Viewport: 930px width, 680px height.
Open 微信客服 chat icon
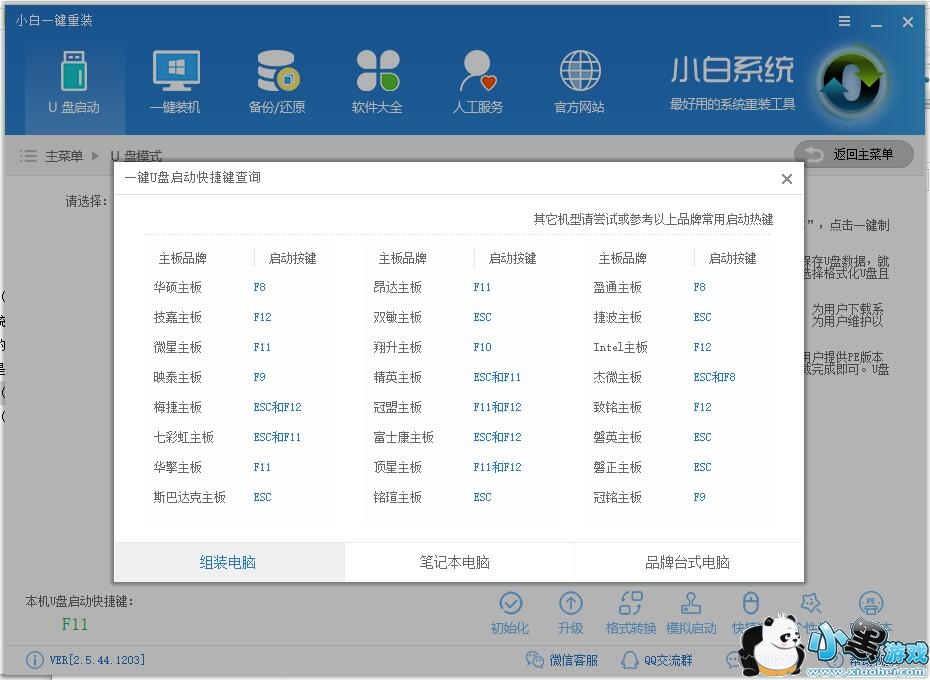click(535, 660)
